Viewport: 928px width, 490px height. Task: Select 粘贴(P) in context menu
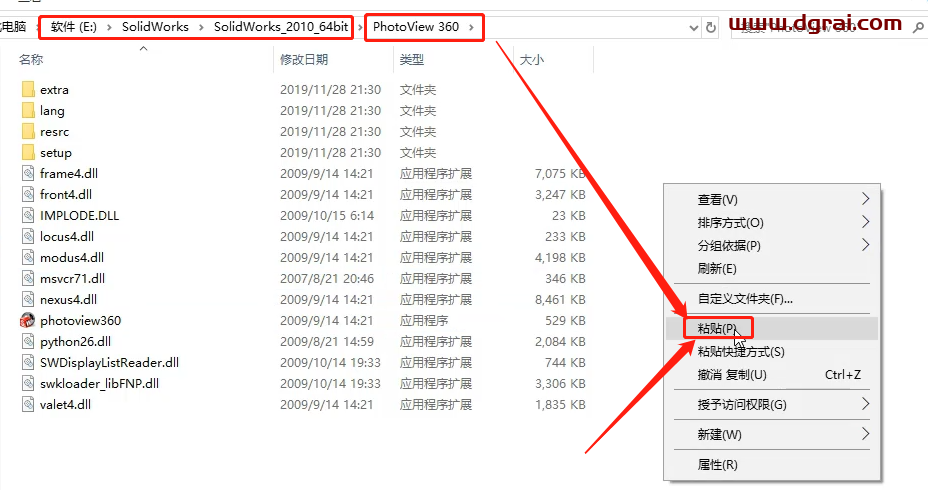click(x=772, y=328)
